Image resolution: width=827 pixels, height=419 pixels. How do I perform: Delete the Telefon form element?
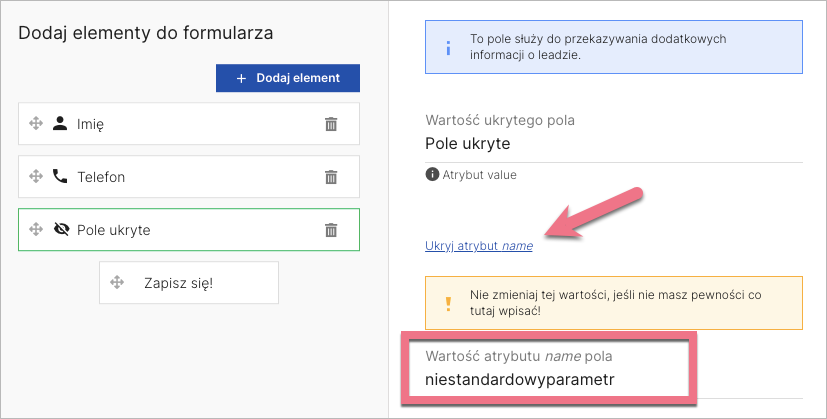331,177
